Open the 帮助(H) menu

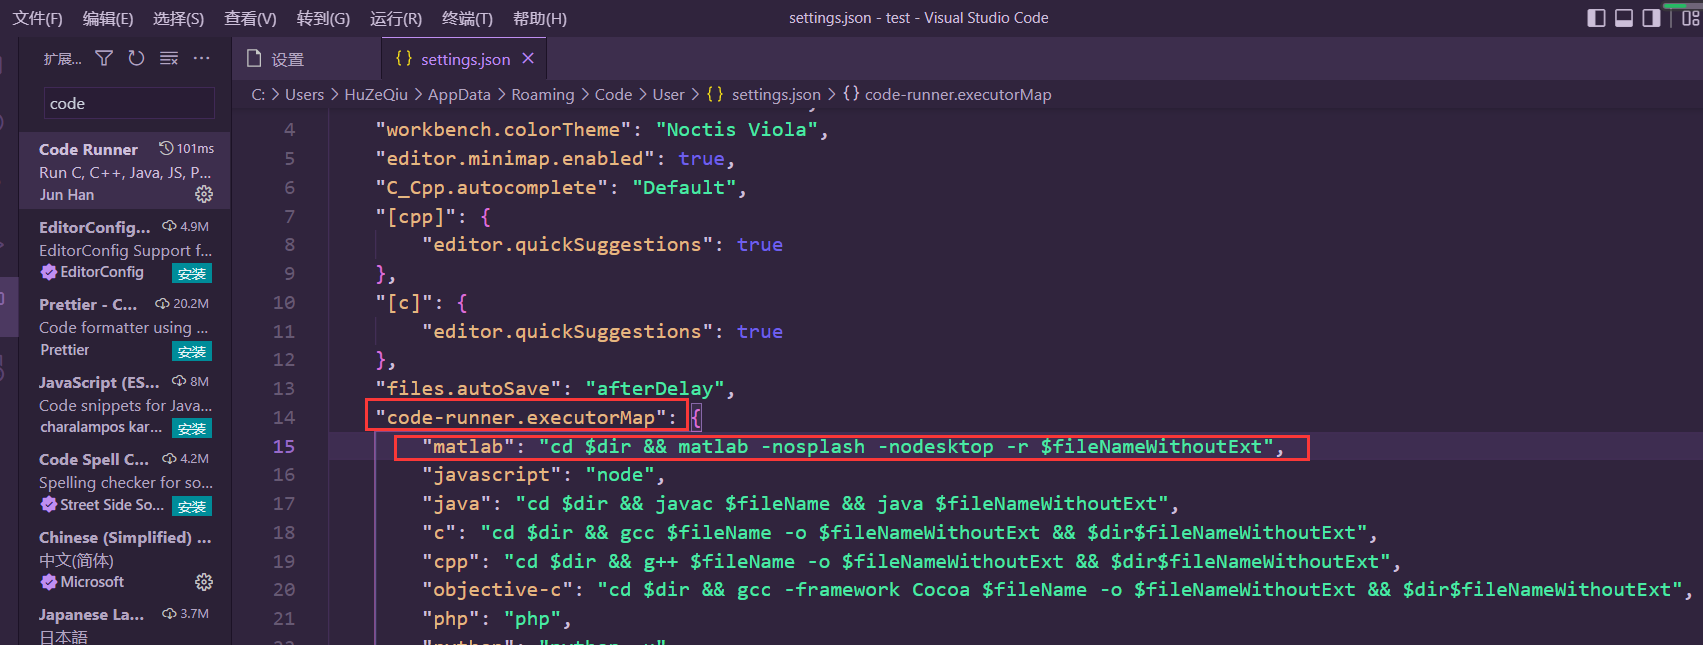540,18
